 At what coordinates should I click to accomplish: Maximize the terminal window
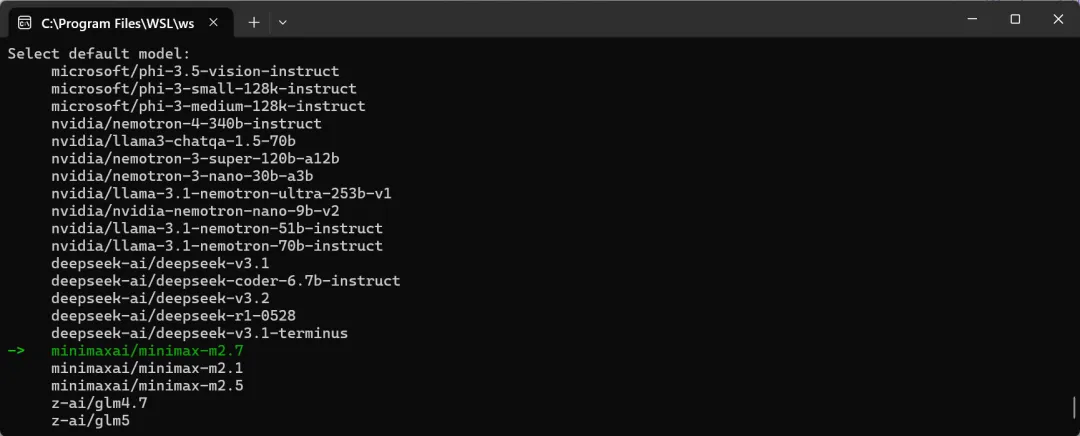1015,19
